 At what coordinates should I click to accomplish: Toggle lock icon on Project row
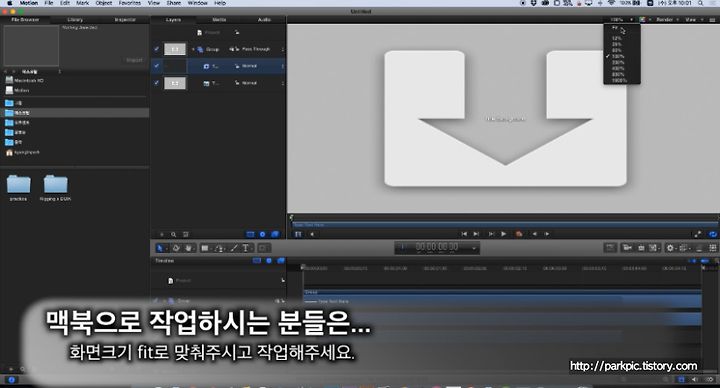click(x=237, y=32)
